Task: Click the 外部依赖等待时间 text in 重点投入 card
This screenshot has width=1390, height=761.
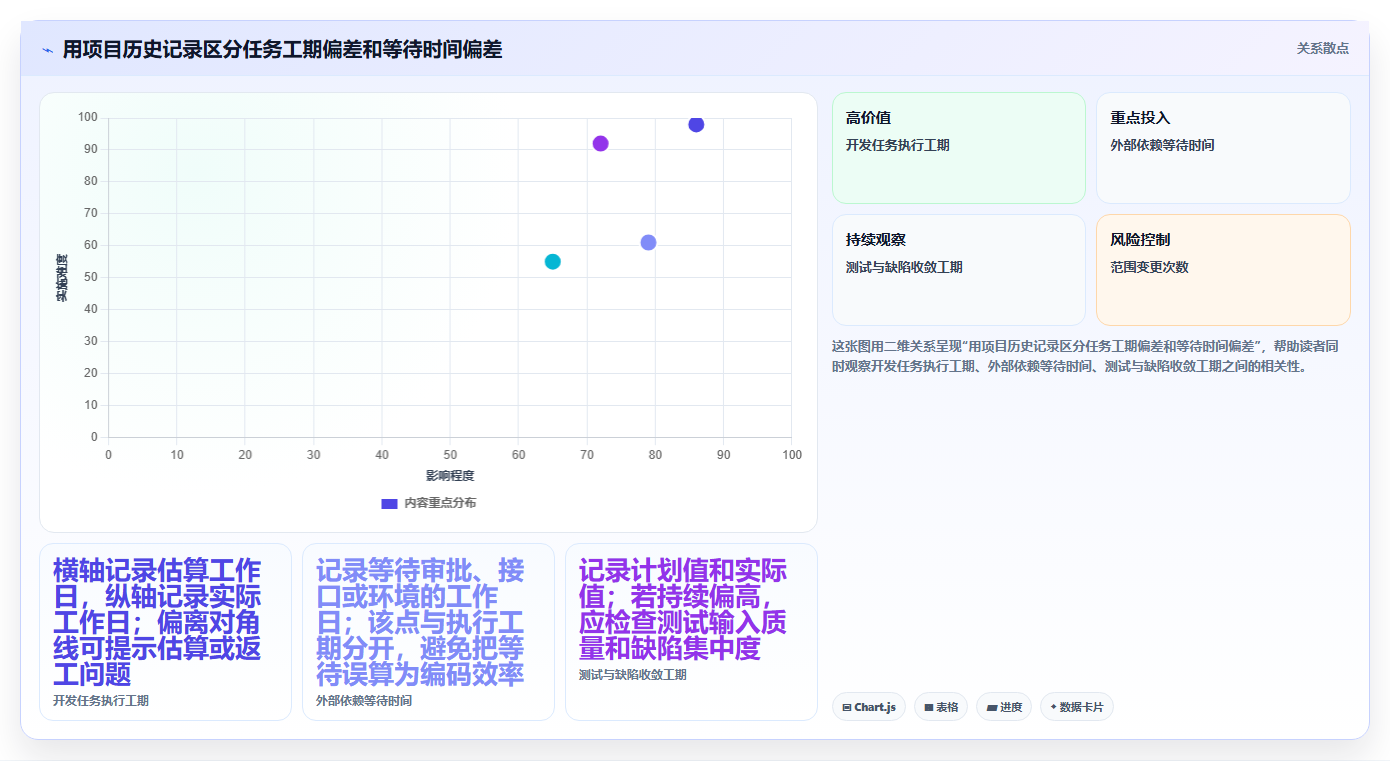Action: coord(1162,145)
